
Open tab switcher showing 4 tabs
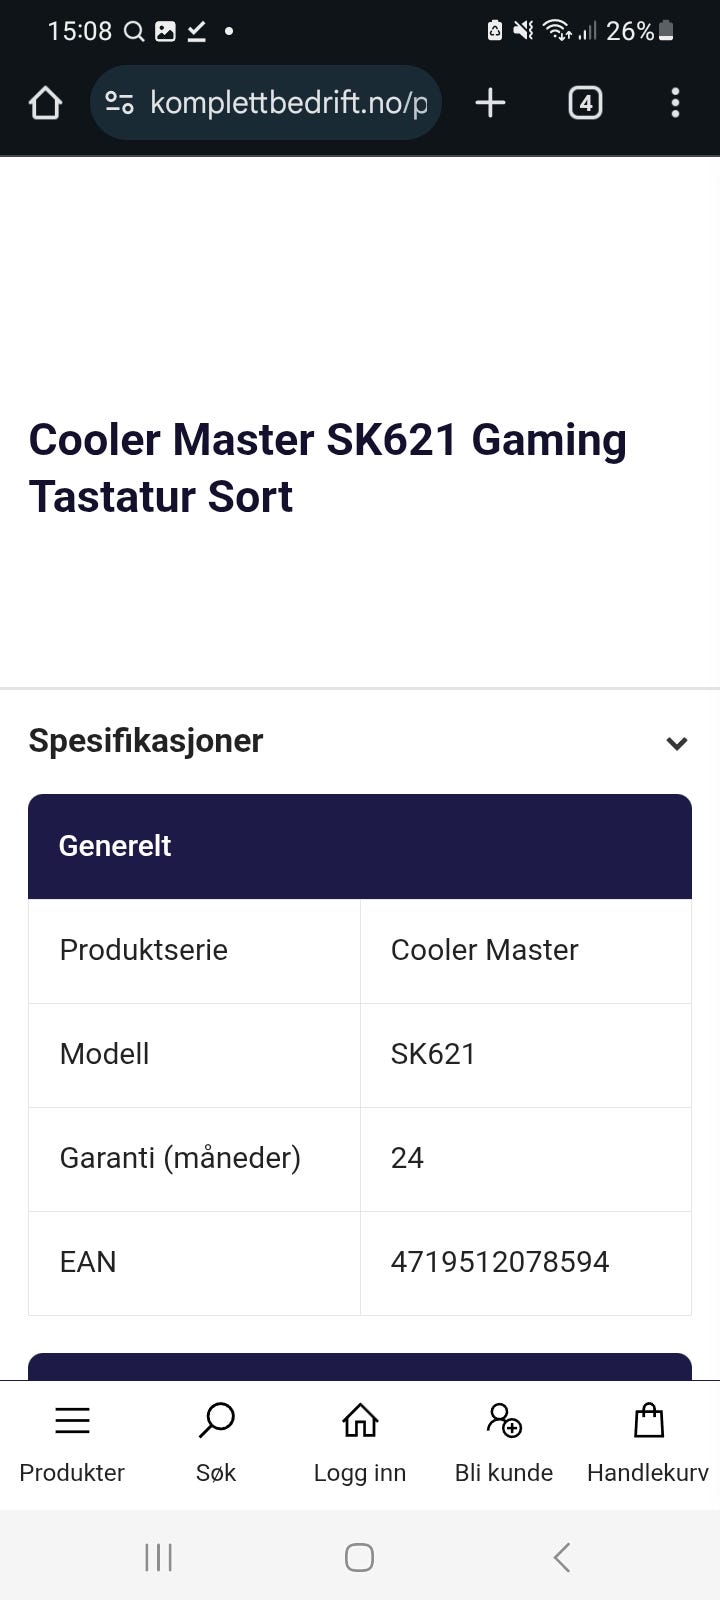(585, 103)
